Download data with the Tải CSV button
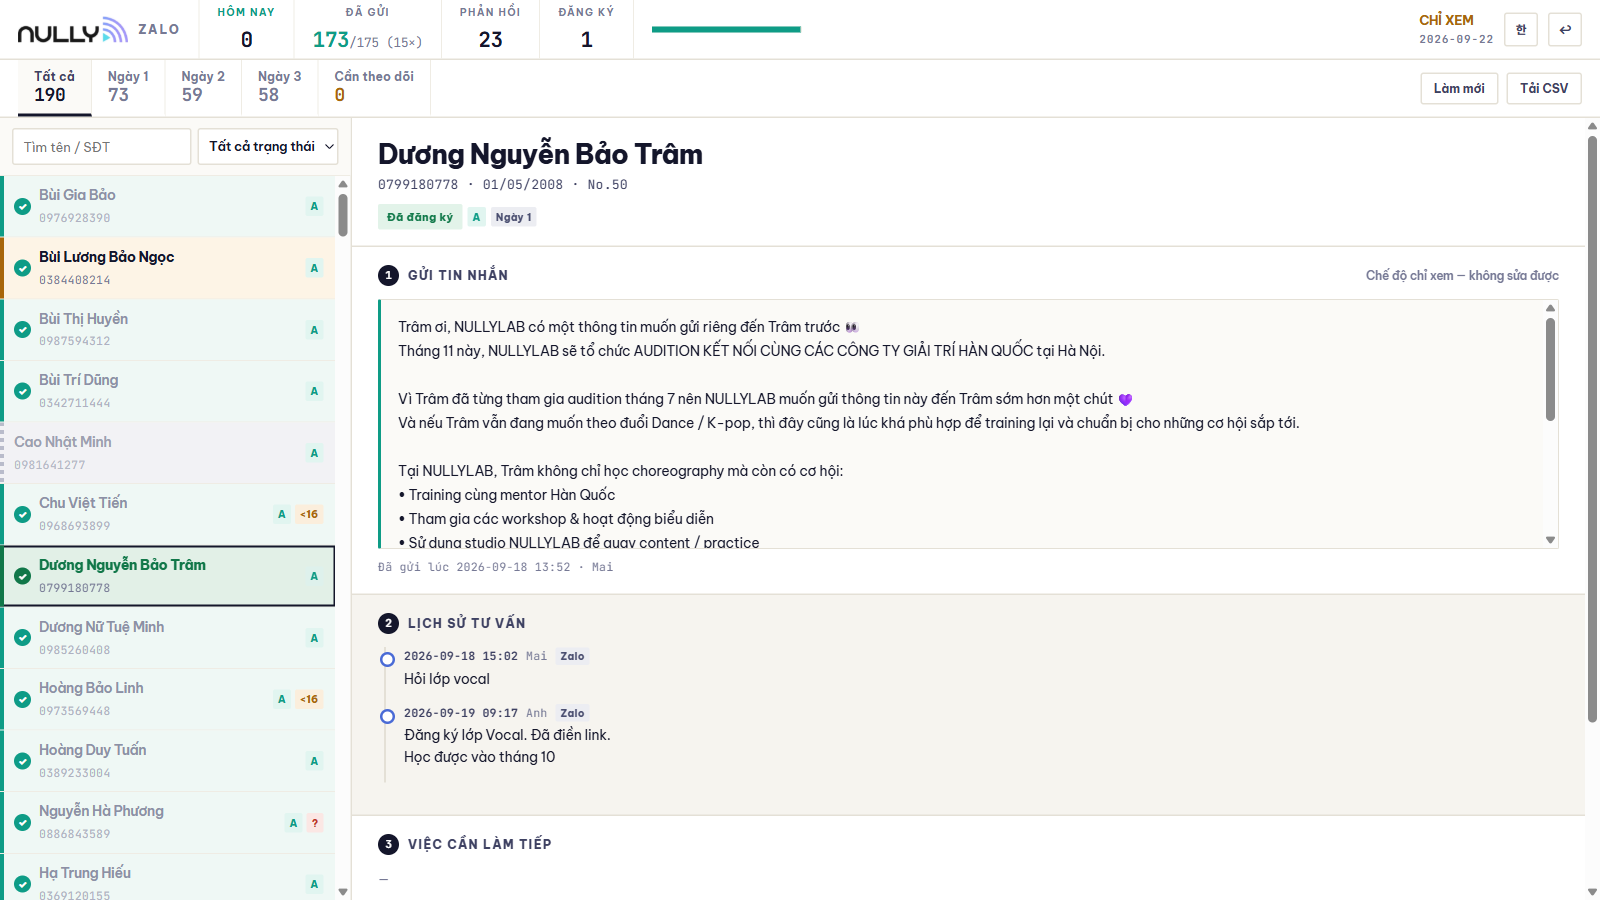 [x=1544, y=88]
